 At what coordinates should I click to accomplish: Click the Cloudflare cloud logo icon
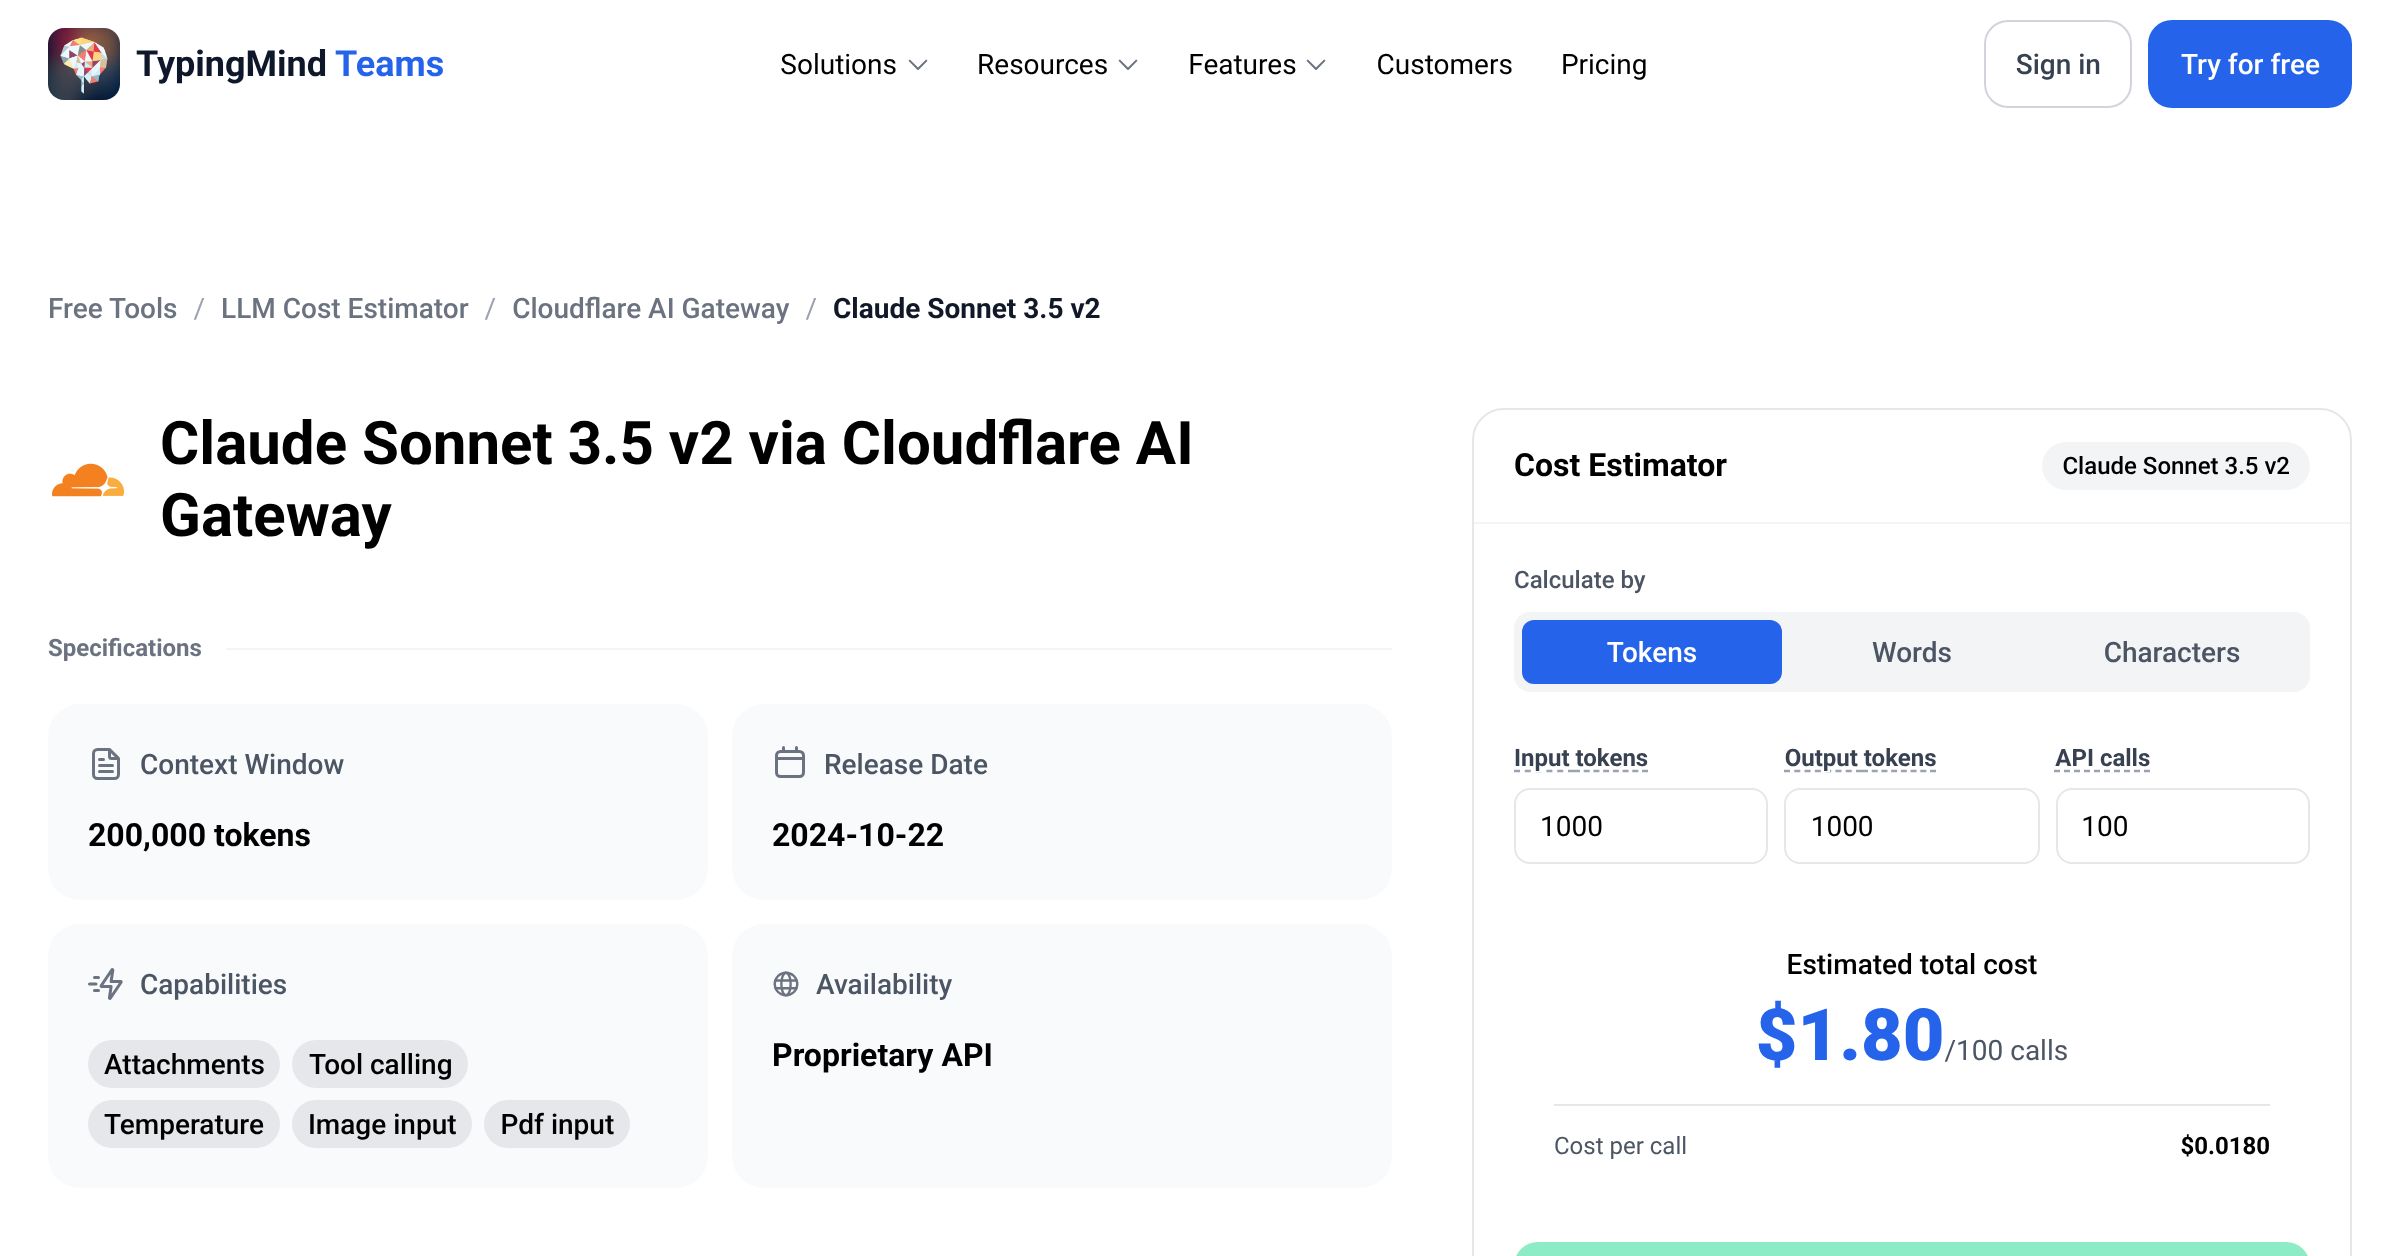88,480
